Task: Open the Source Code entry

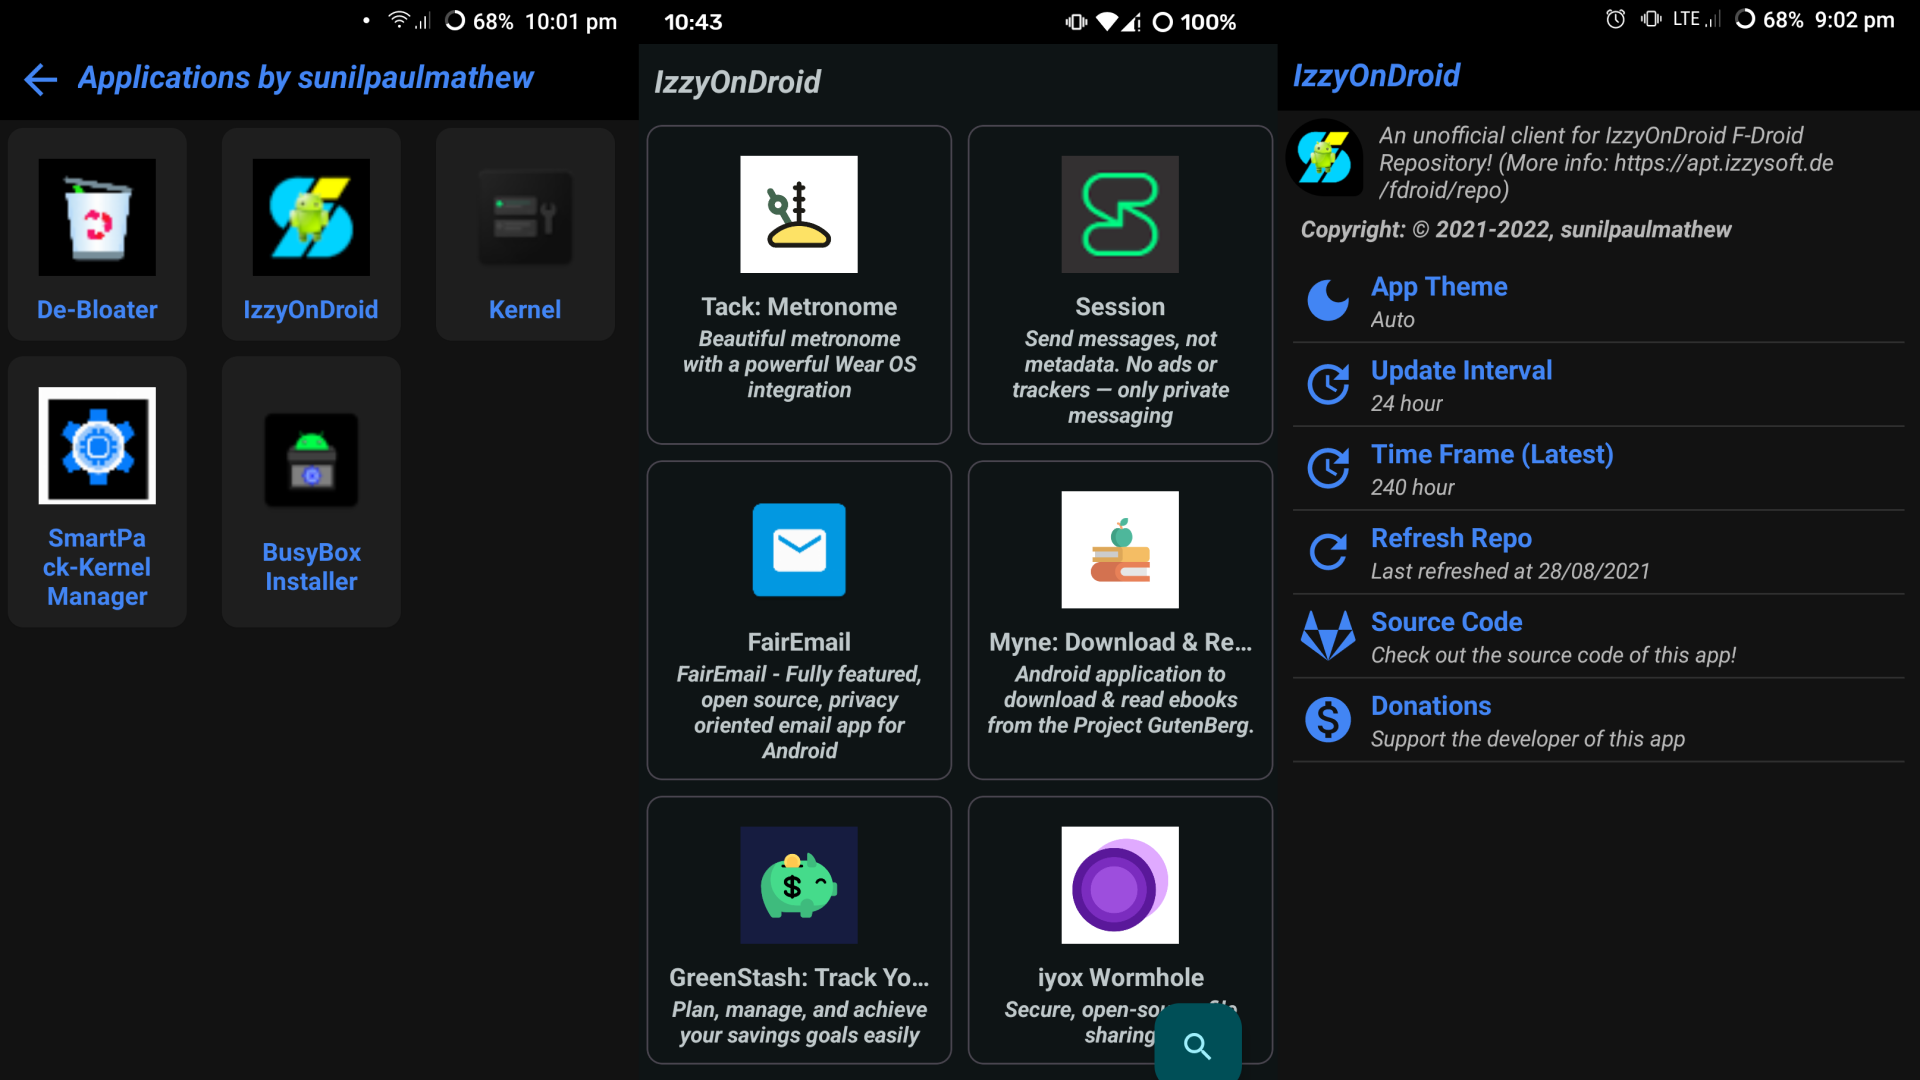Action: pos(1598,637)
